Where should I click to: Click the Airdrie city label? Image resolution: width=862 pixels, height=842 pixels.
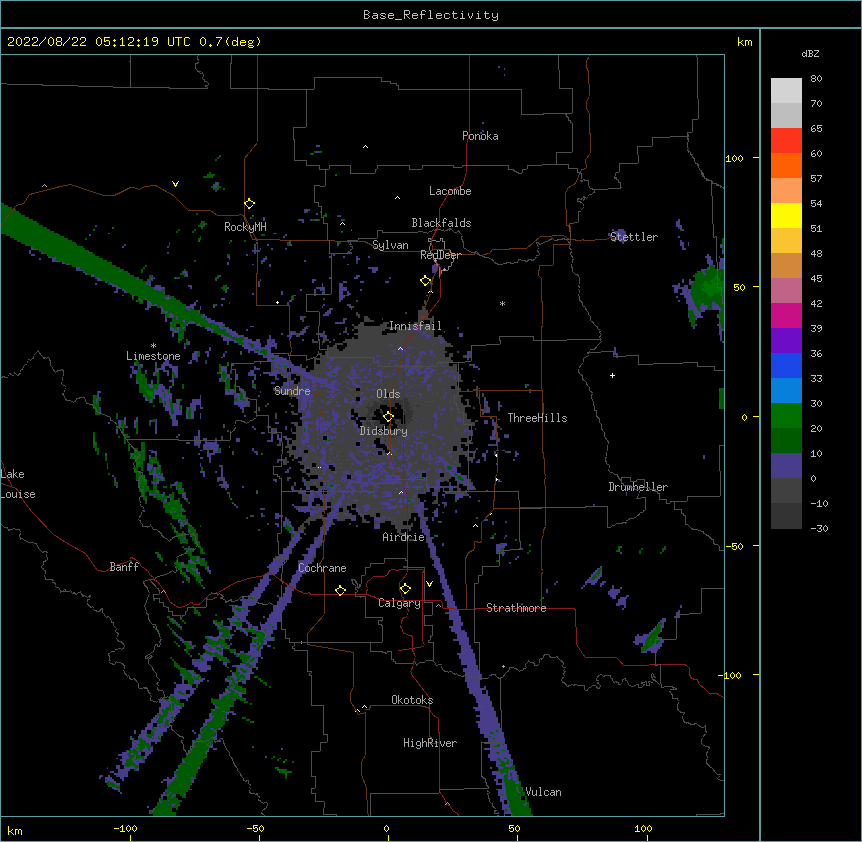404,537
